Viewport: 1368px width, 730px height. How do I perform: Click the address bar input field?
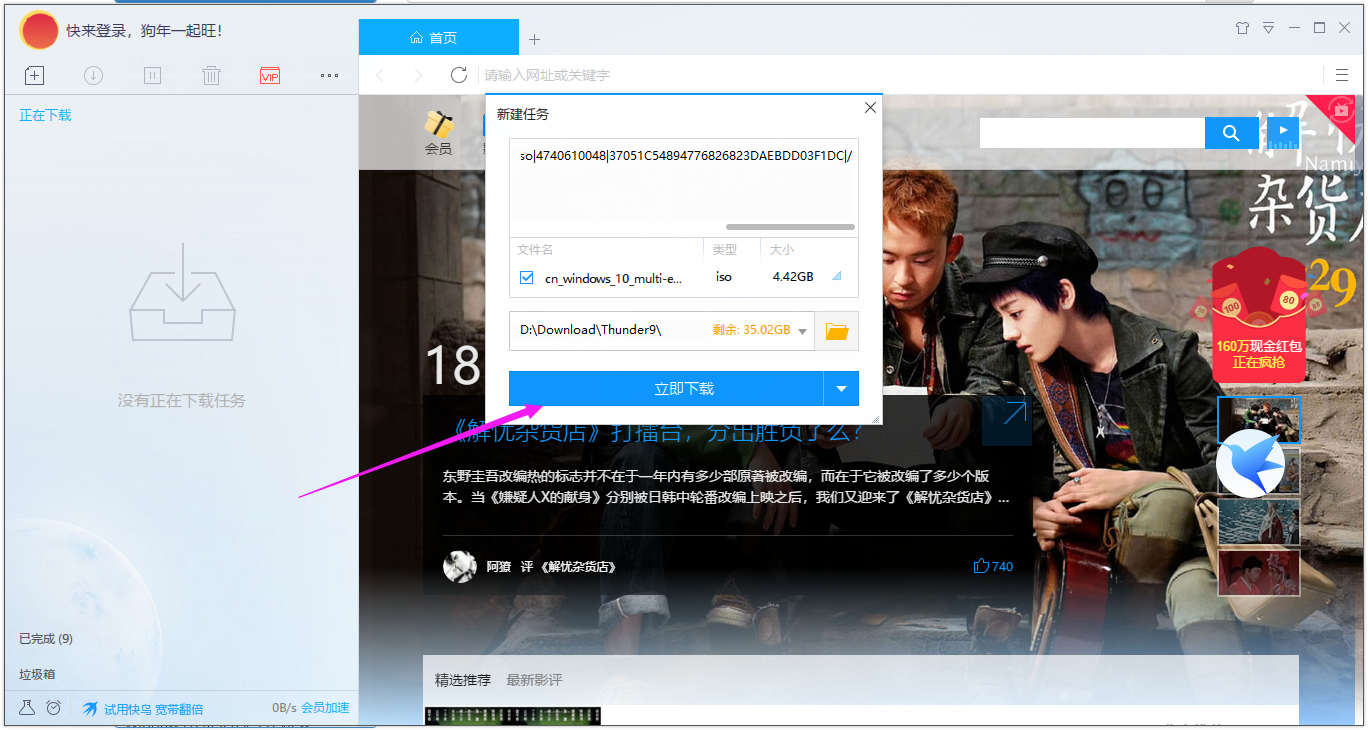pos(900,75)
